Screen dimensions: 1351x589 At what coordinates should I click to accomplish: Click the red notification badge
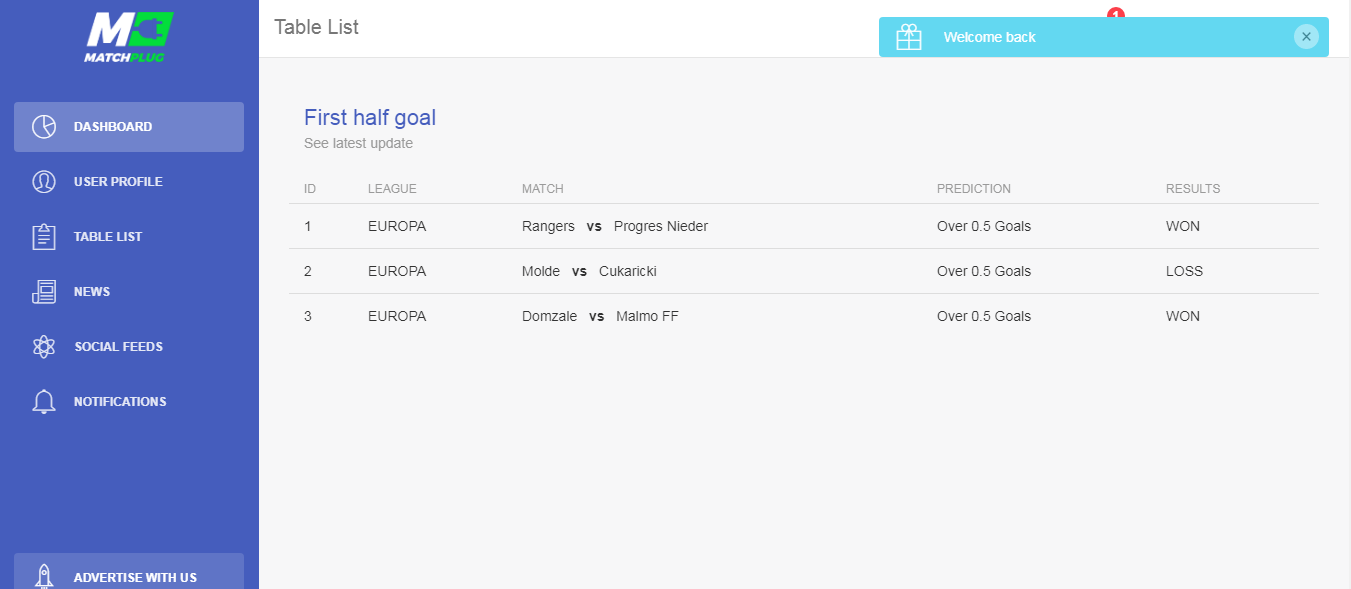(1116, 12)
